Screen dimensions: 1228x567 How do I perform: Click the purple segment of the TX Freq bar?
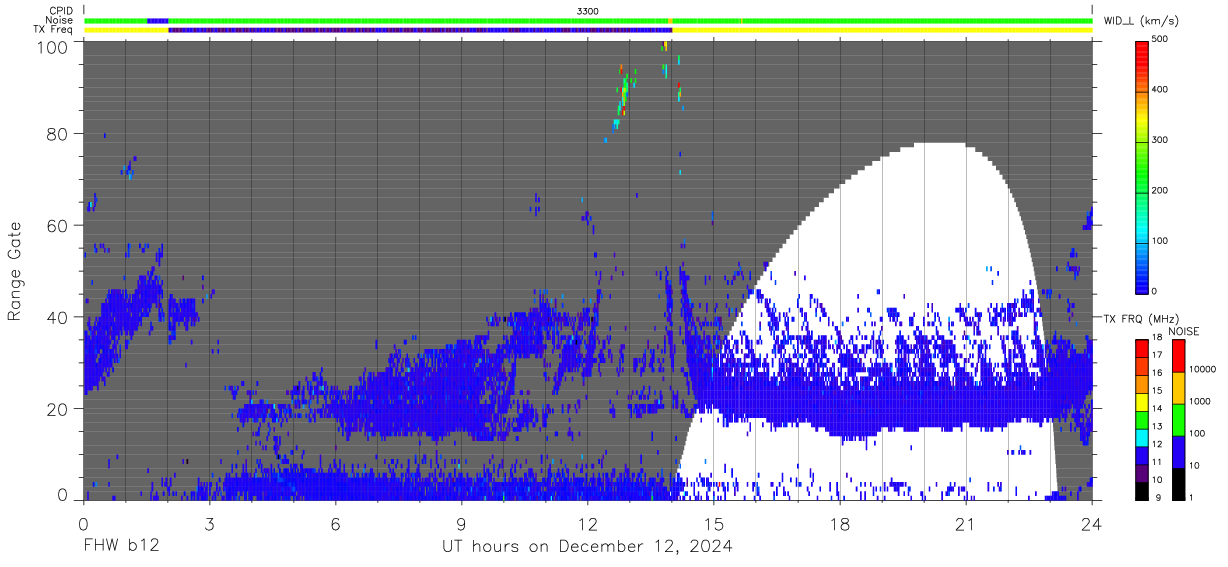[420, 30]
